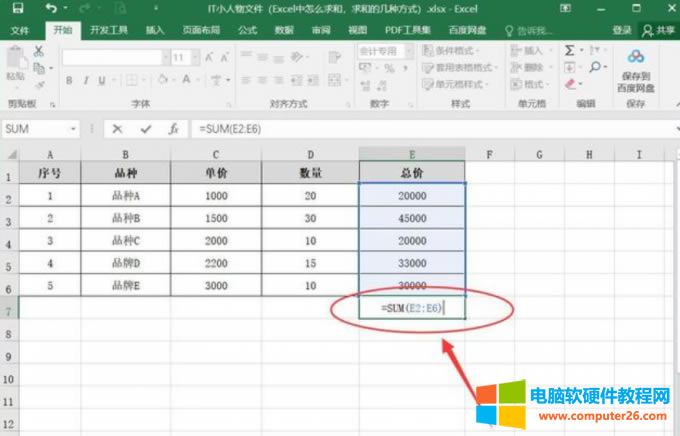This screenshot has width=680, height=436.
Task: Open the 文件 menu
Action: coord(19,30)
